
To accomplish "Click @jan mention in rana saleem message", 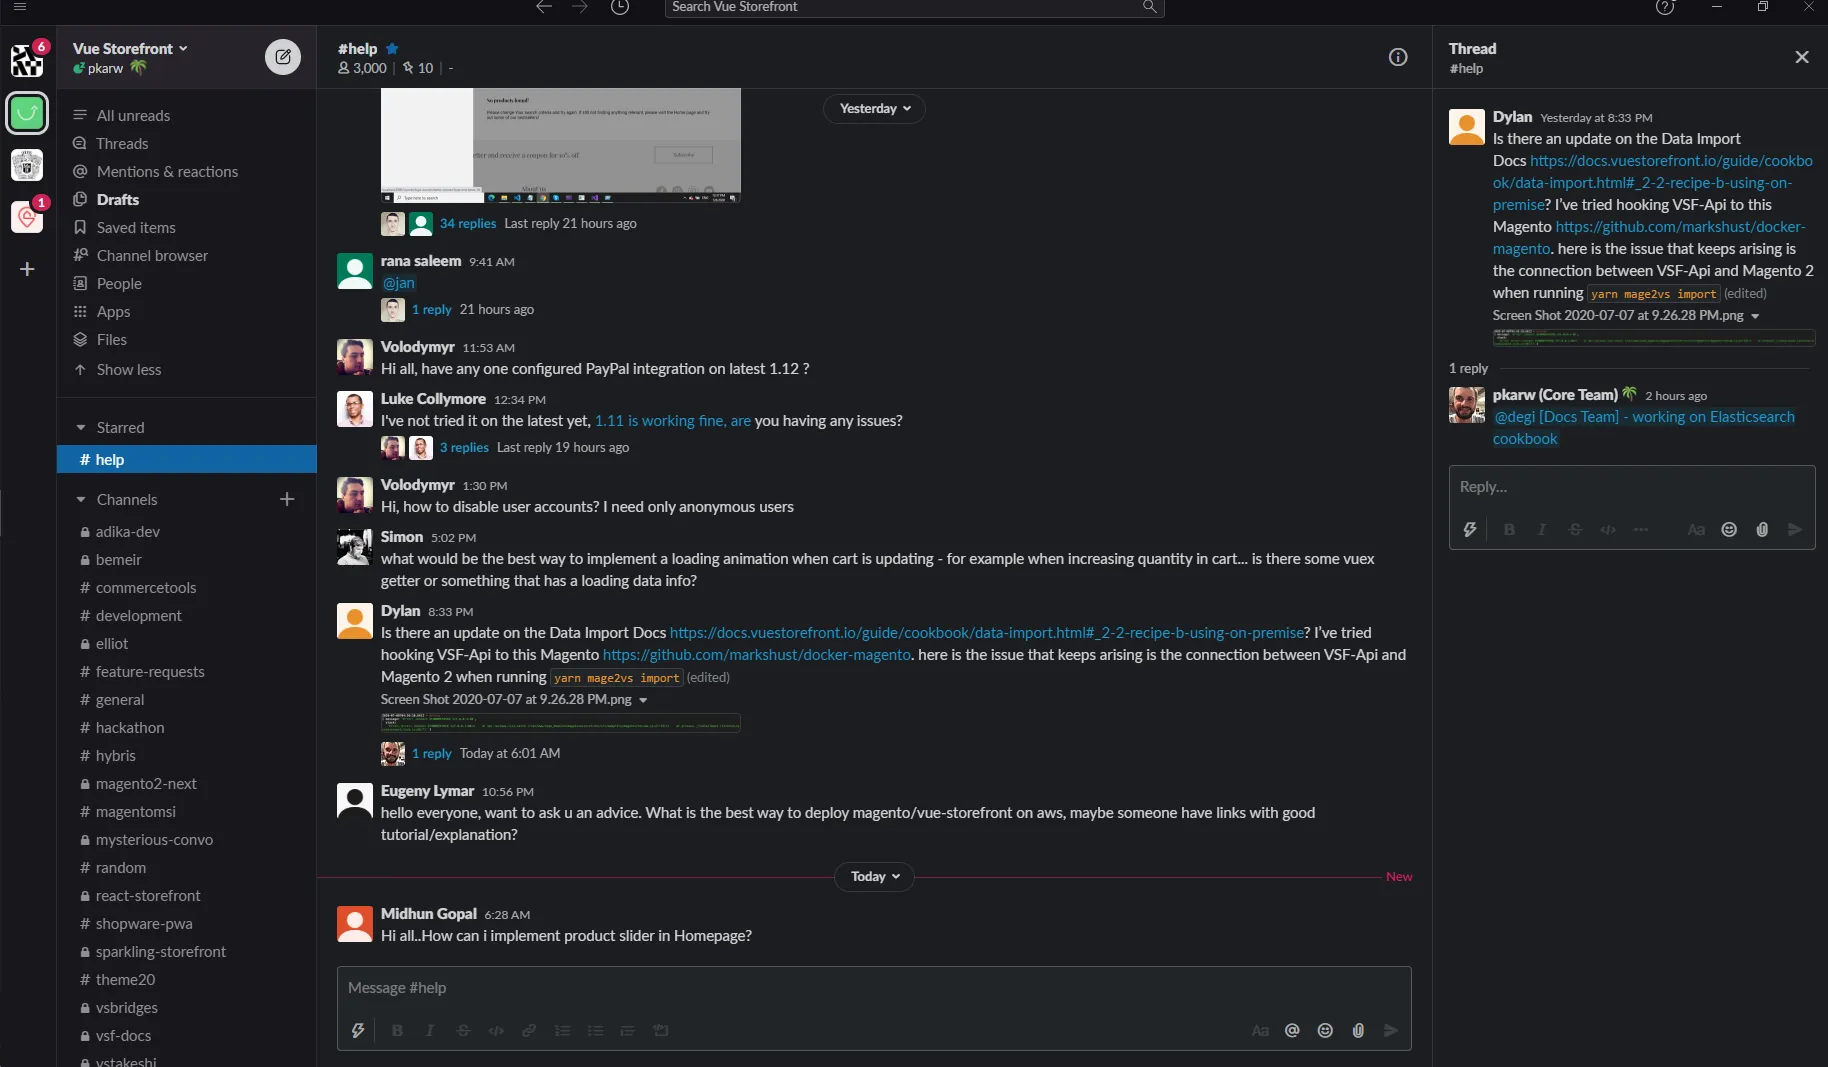I will pyautogui.click(x=398, y=282).
